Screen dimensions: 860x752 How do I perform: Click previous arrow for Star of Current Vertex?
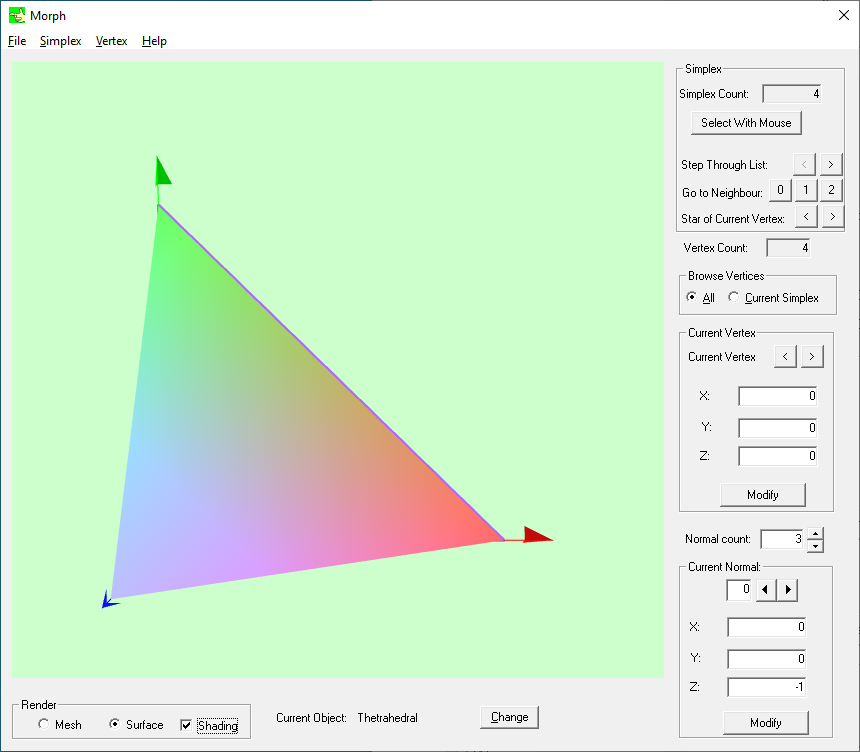tap(806, 217)
